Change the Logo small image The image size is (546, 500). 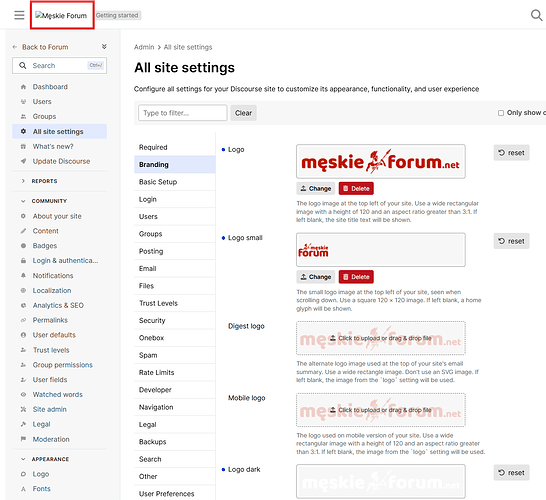(x=316, y=277)
